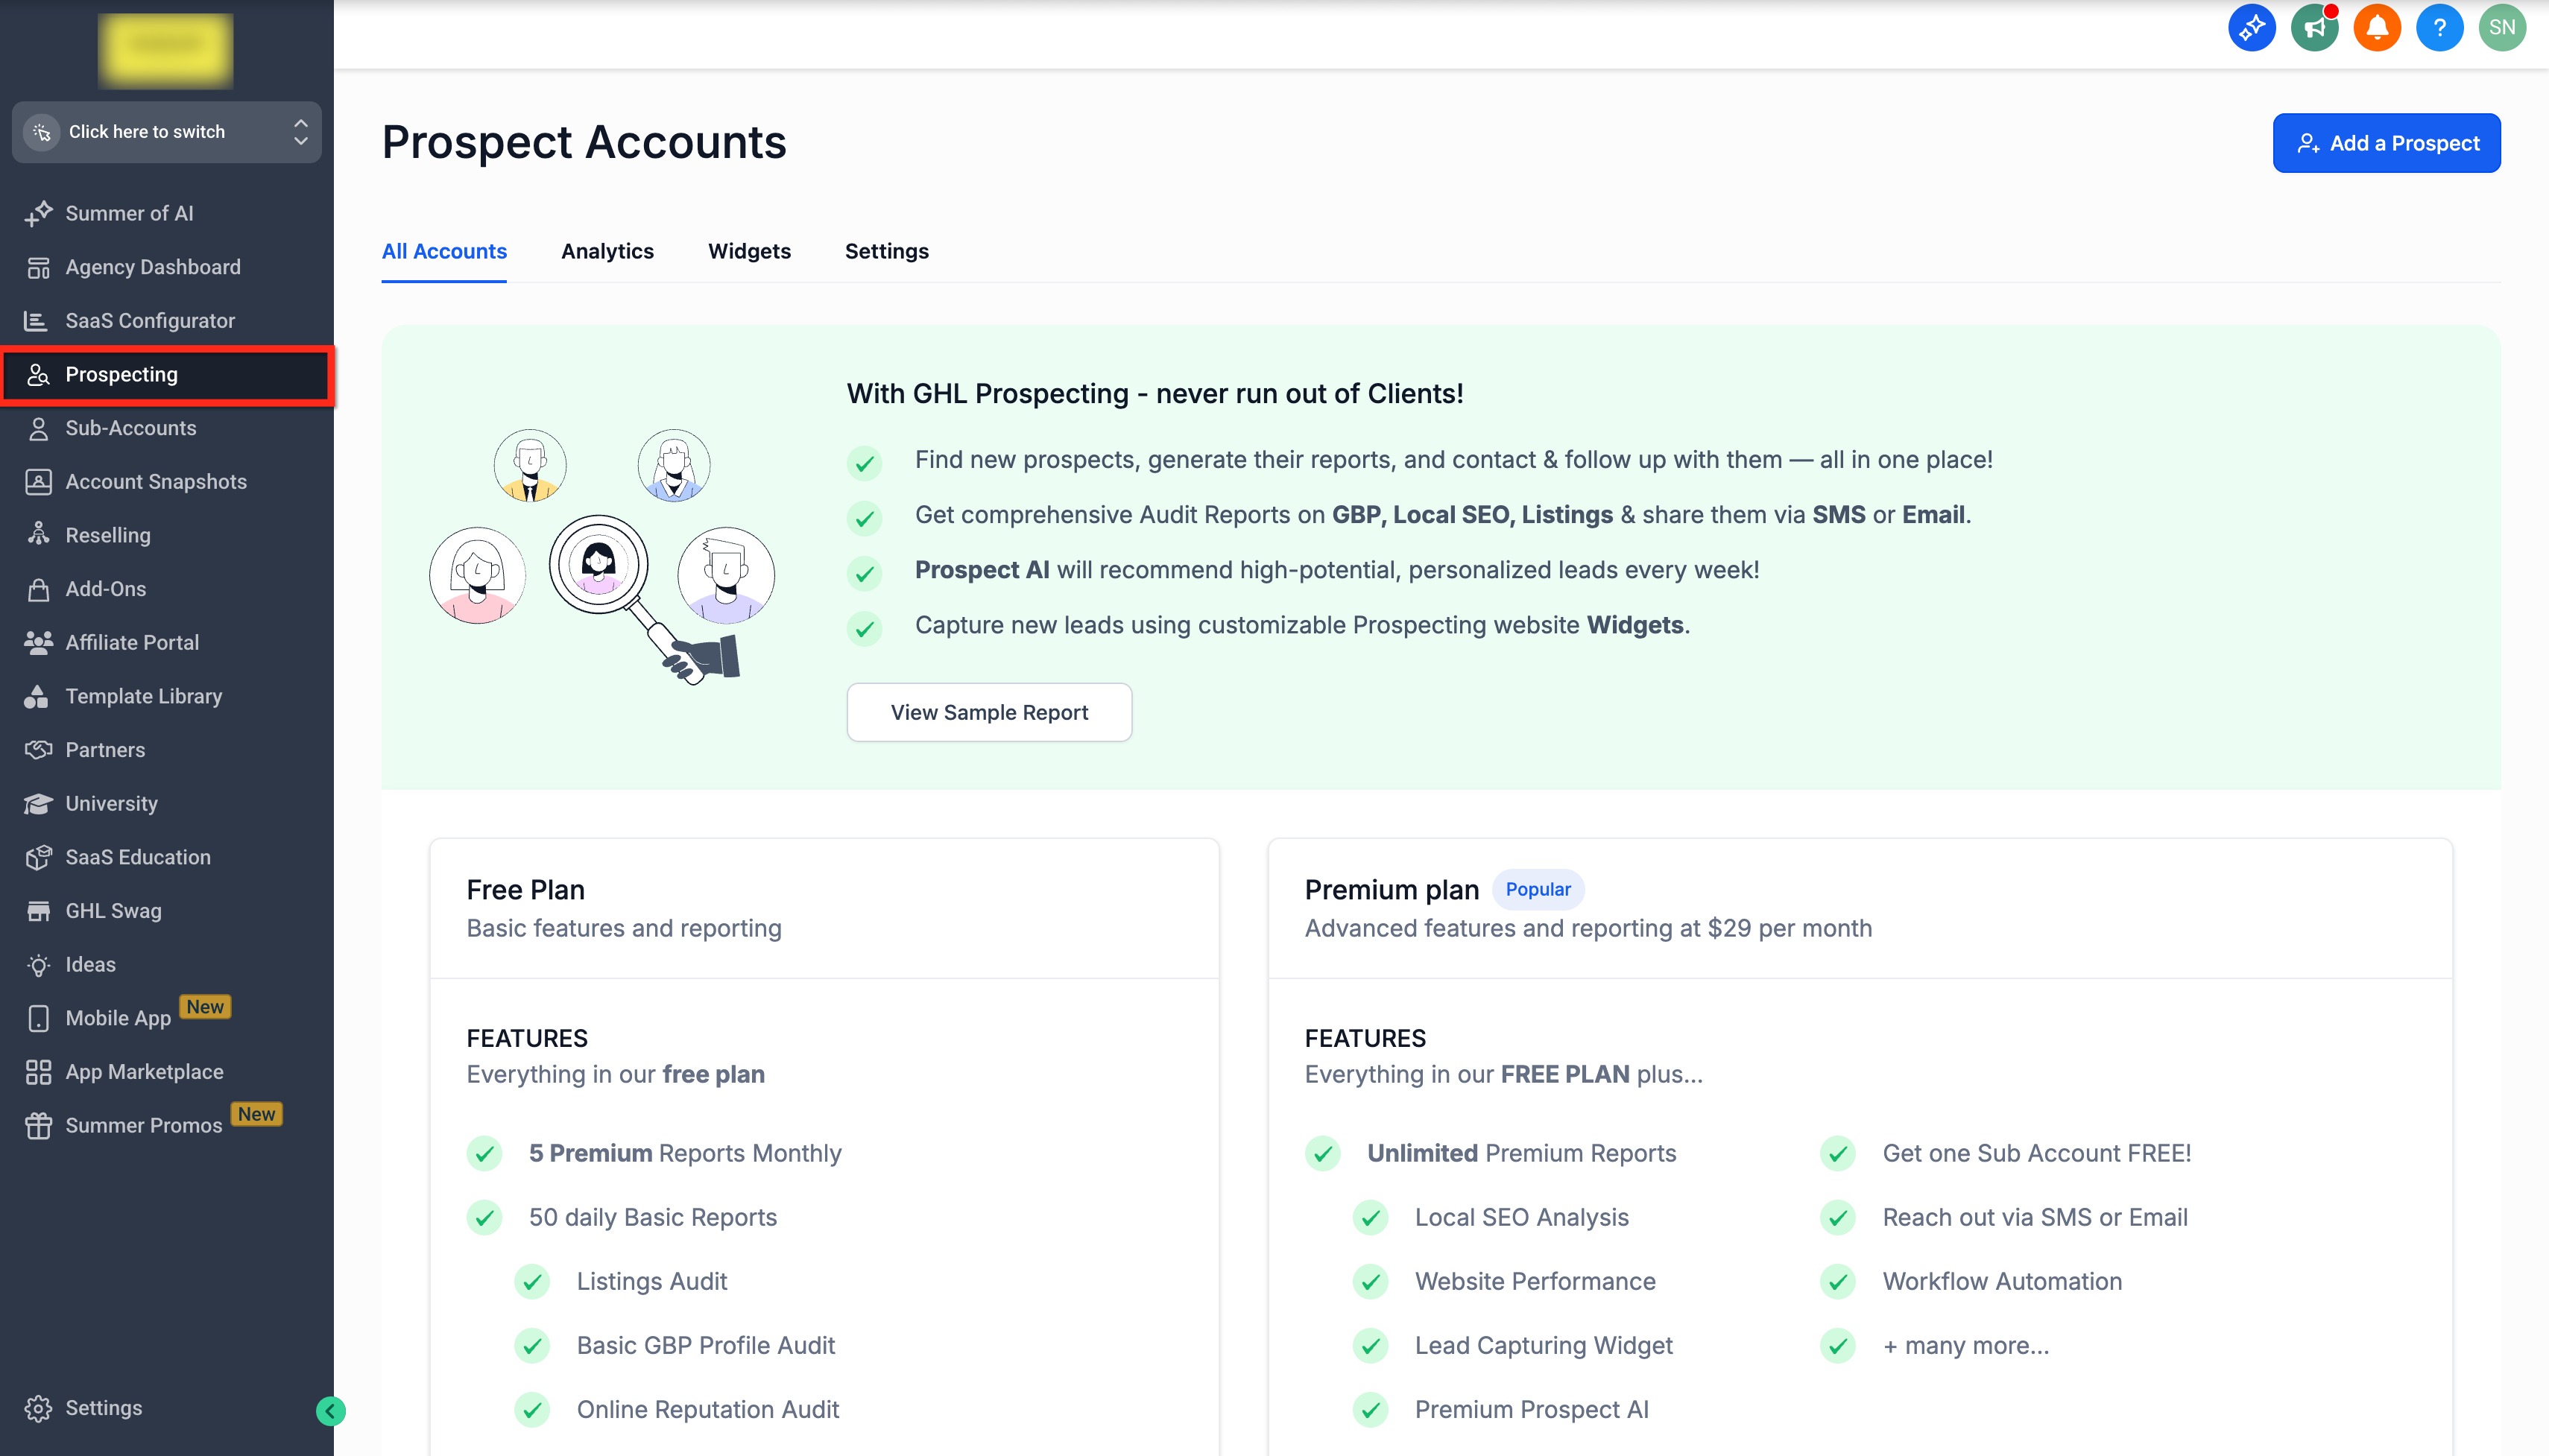Click the Settings gear icon in sidebar

[x=38, y=1408]
